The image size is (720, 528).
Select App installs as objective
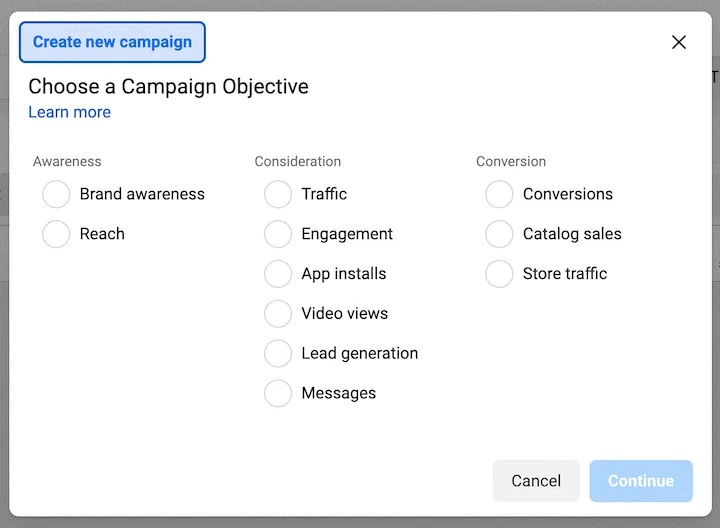278,274
